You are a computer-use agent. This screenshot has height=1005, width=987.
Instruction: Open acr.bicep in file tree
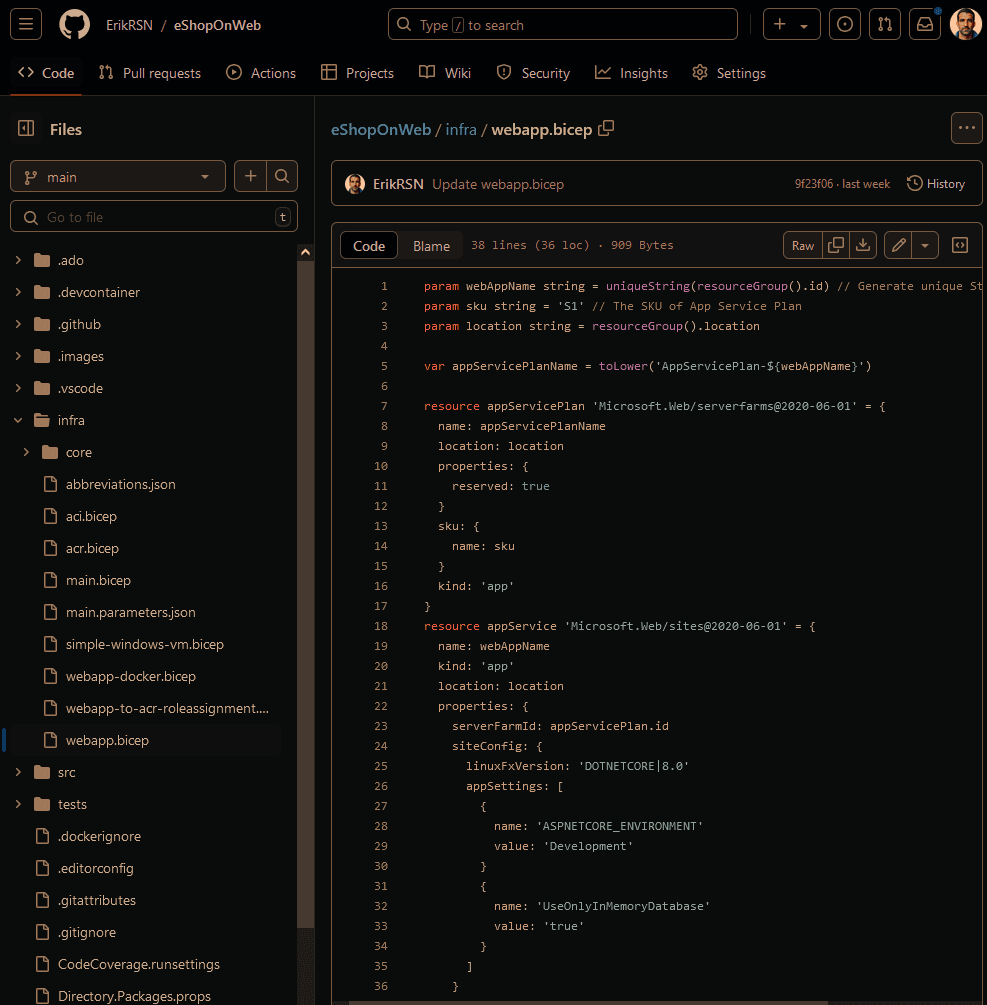click(92, 549)
